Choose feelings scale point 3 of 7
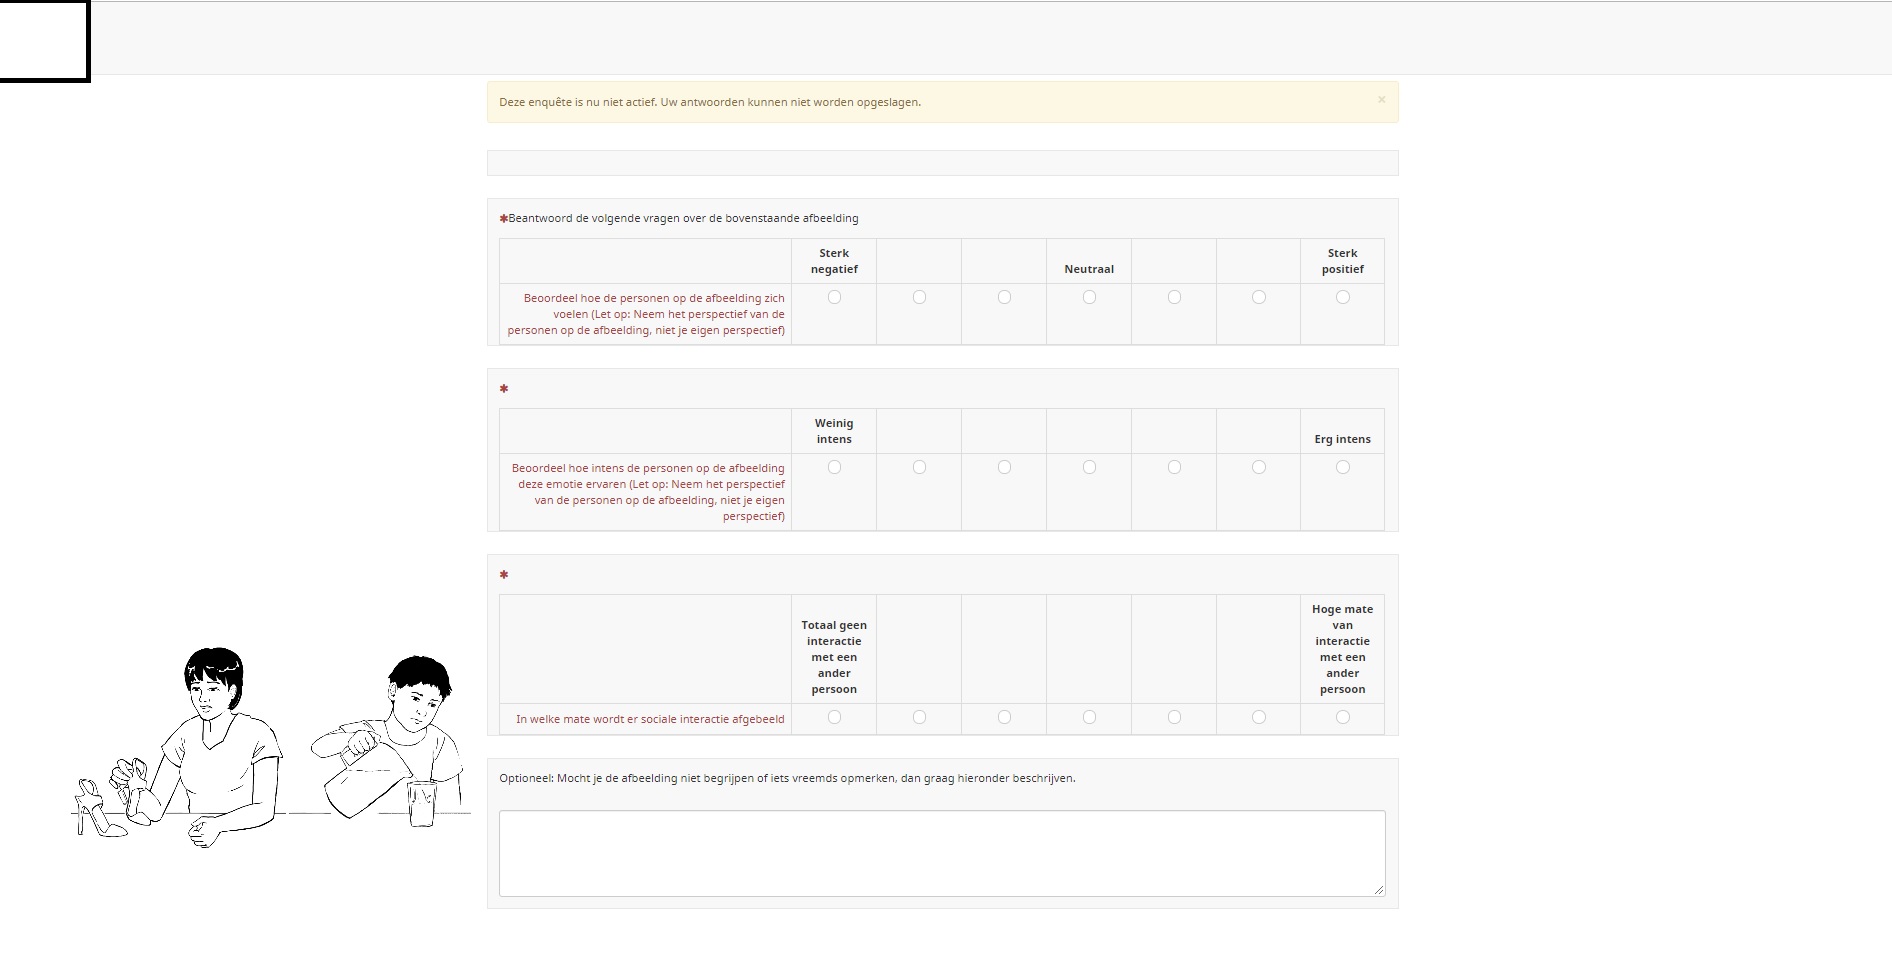The height and width of the screenshot is (976, 1892). point(1004,297)
